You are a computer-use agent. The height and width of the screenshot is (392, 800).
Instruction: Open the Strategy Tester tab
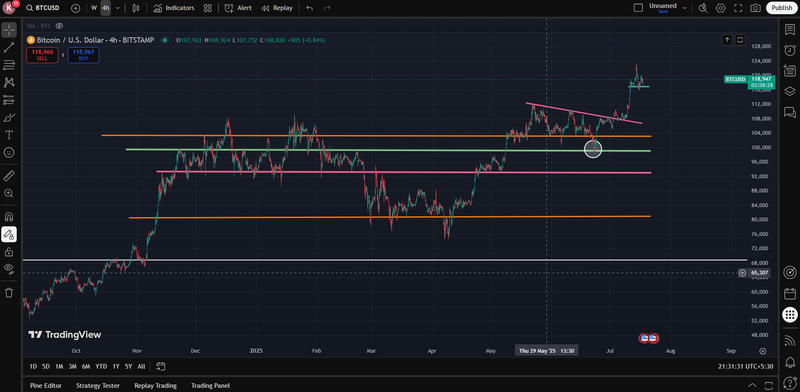click(98, 386)
